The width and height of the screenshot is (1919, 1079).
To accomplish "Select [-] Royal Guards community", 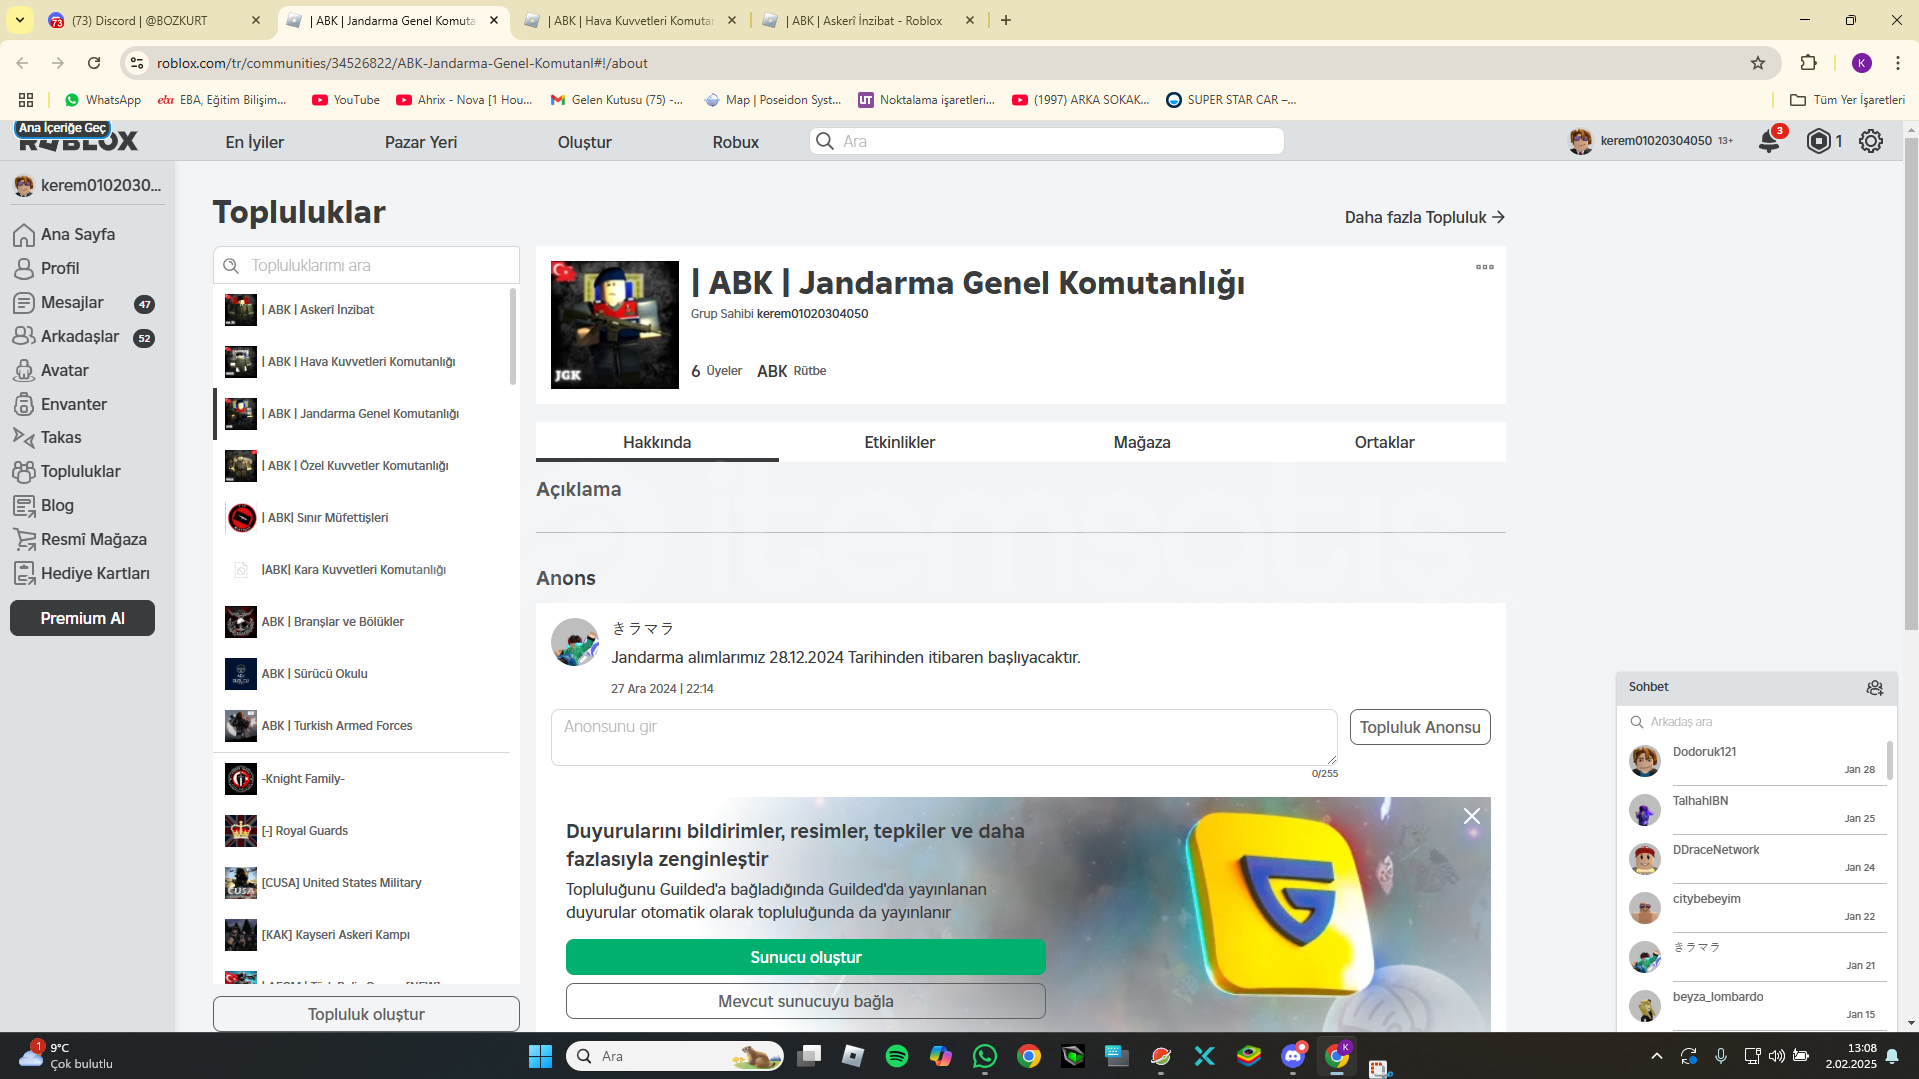I will point(362,831).
